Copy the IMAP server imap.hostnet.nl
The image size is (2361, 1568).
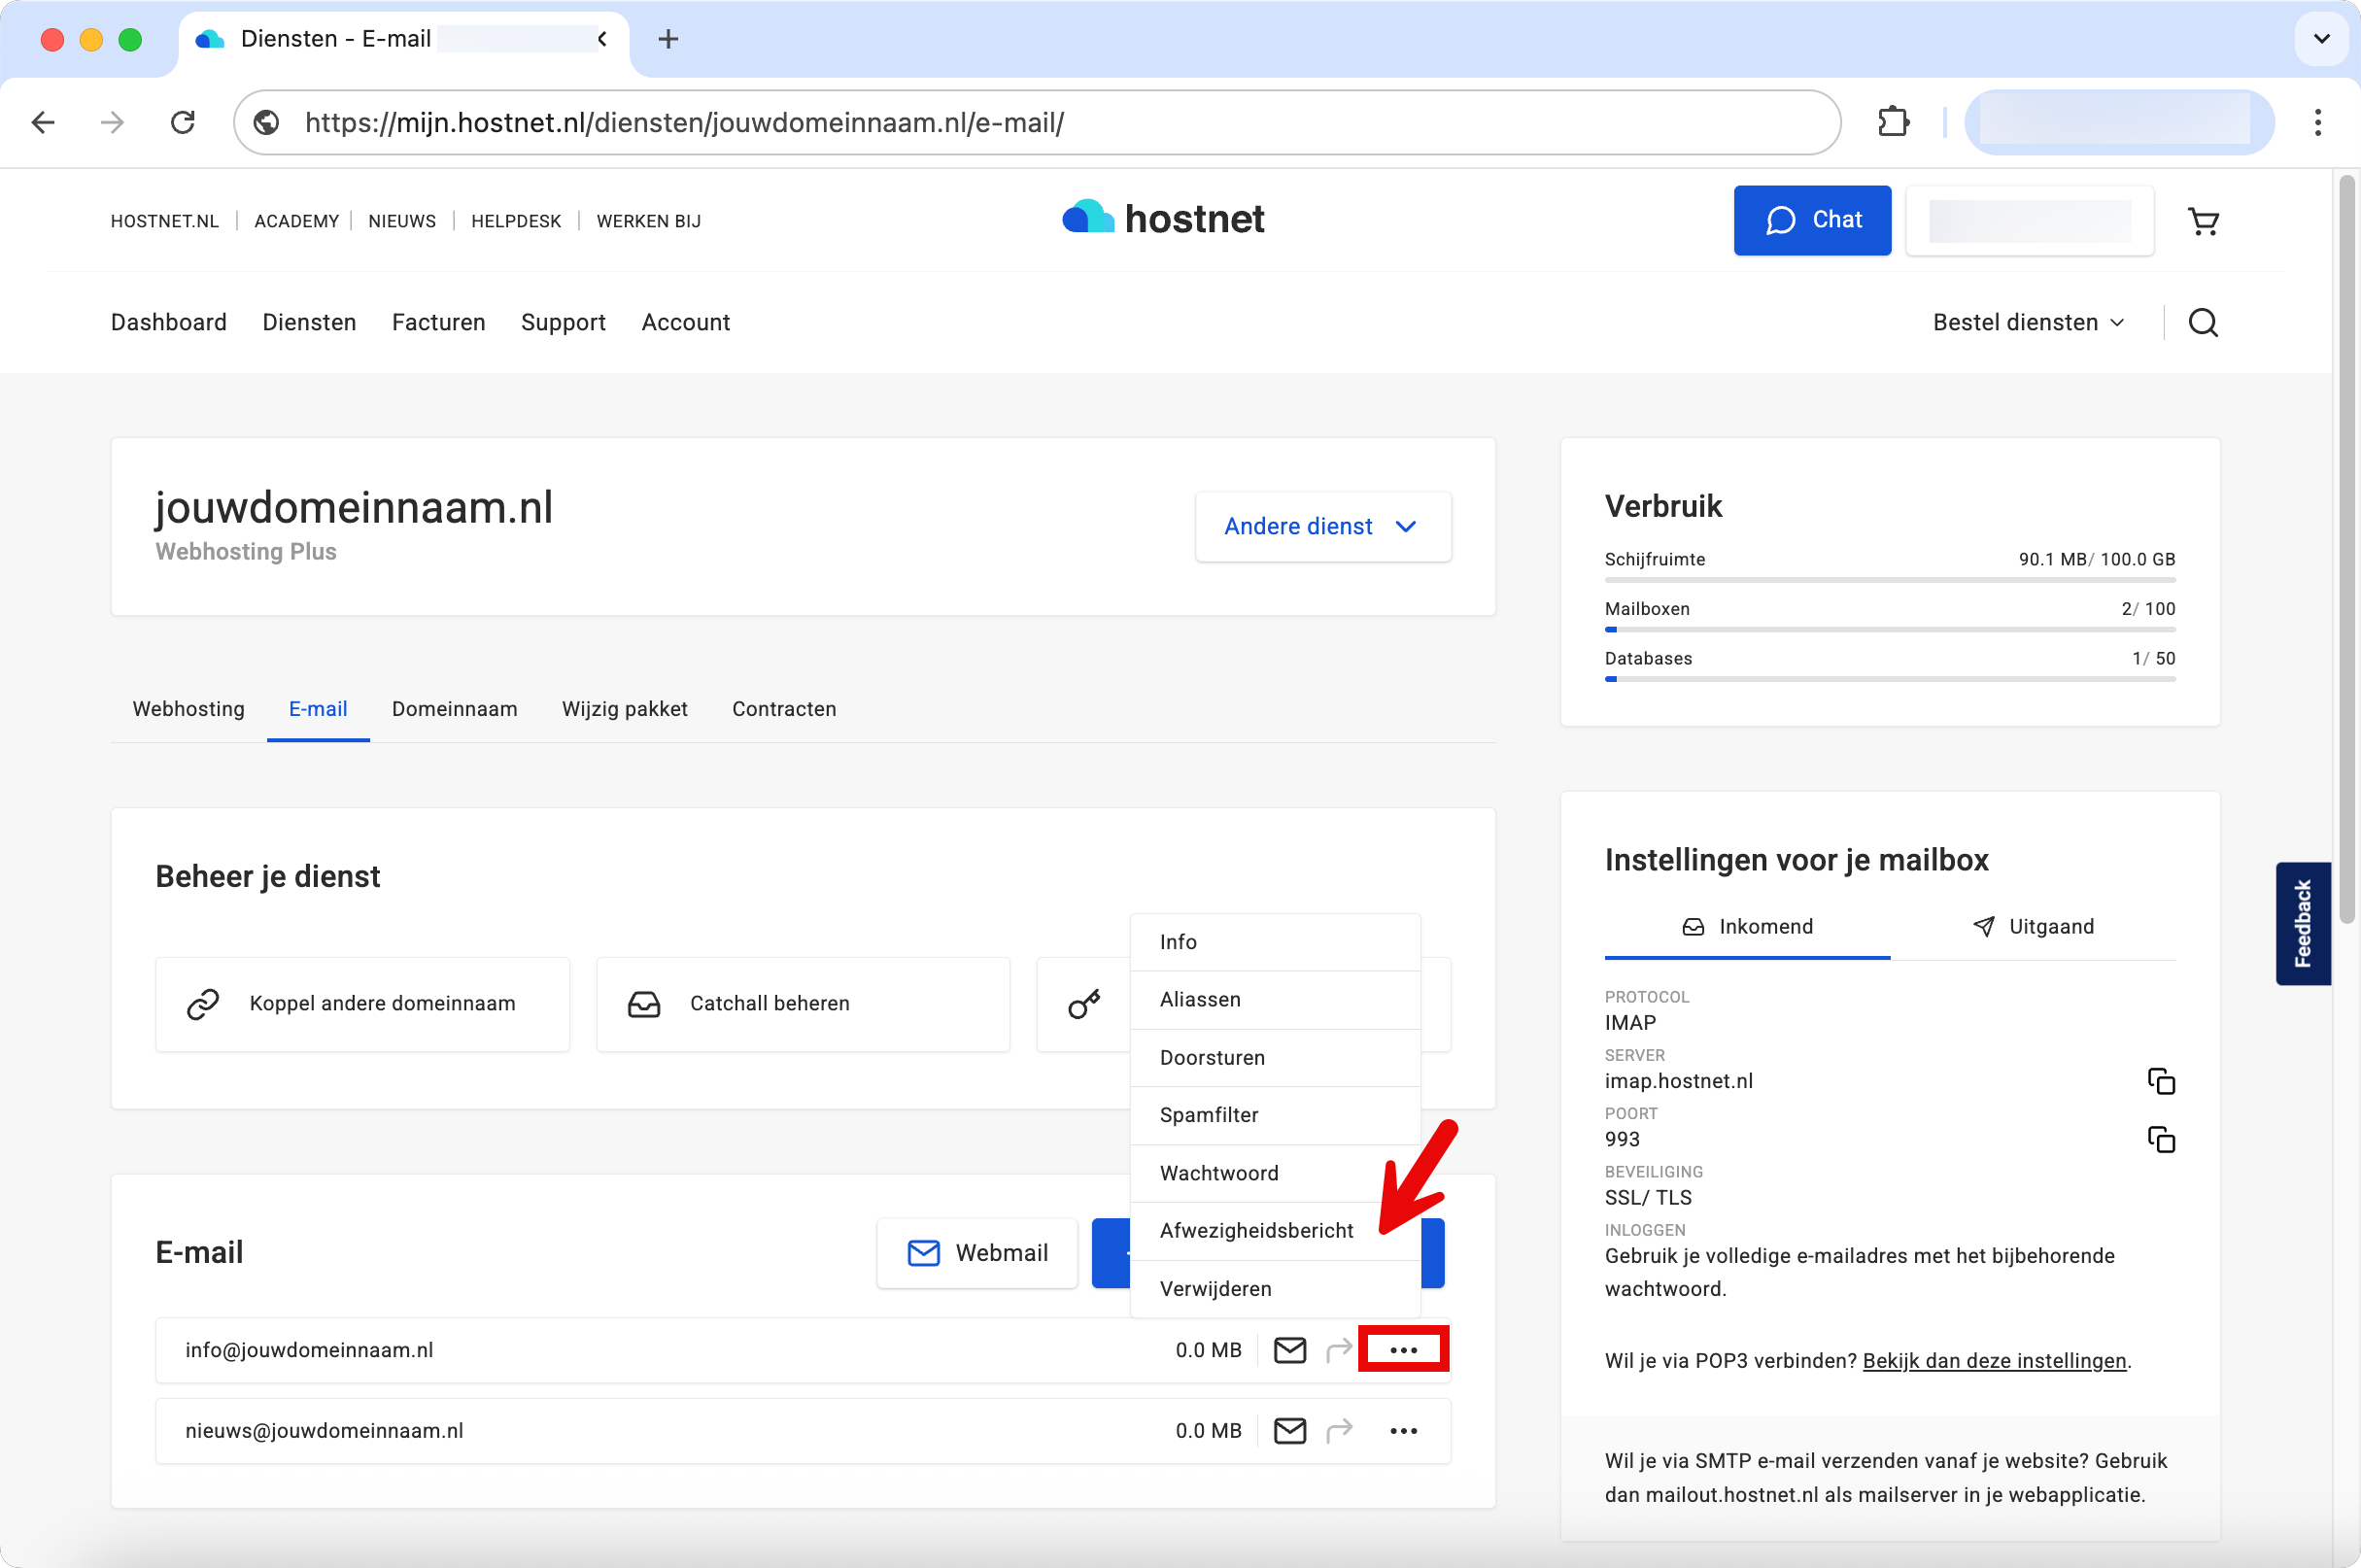point(2162,1081)
